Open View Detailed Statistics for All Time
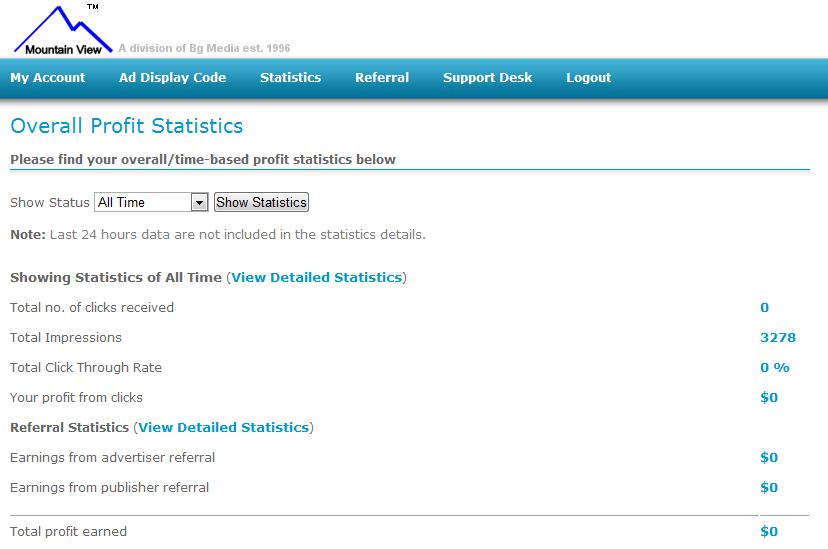Viewport: 828px width, 549px height. coord(316,278)
